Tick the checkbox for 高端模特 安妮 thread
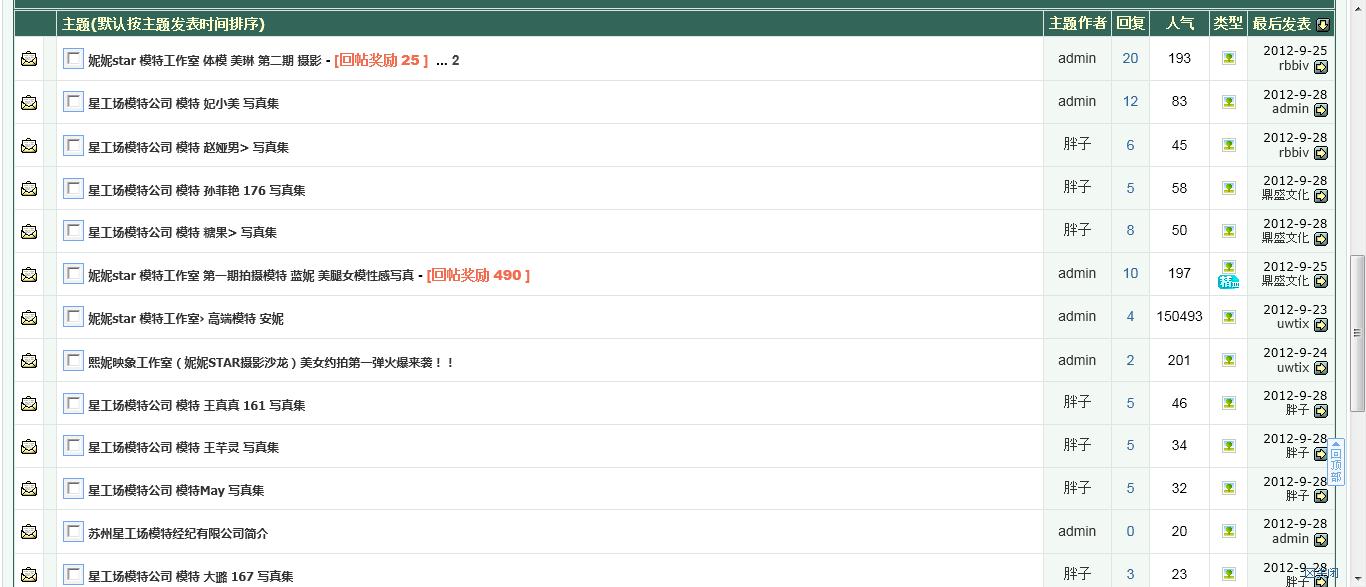Screen dimensions: 1366x587 point(73,316)
